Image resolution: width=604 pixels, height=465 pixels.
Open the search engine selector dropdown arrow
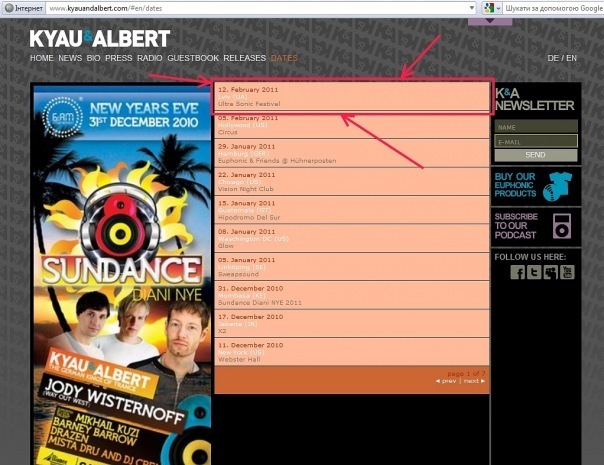(499, 7)
